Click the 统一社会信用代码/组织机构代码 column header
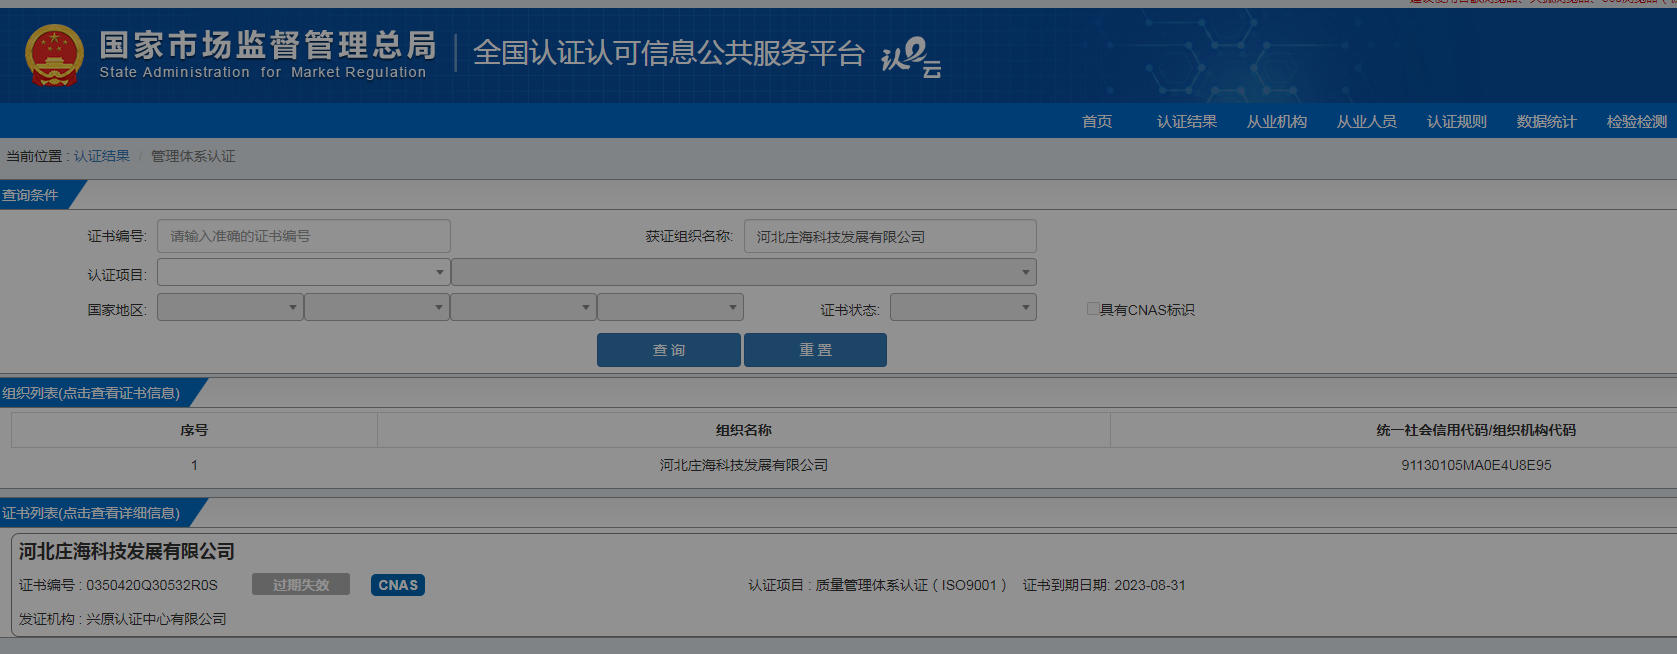Screen dimensions: 1677x654 pos(1476,430)
